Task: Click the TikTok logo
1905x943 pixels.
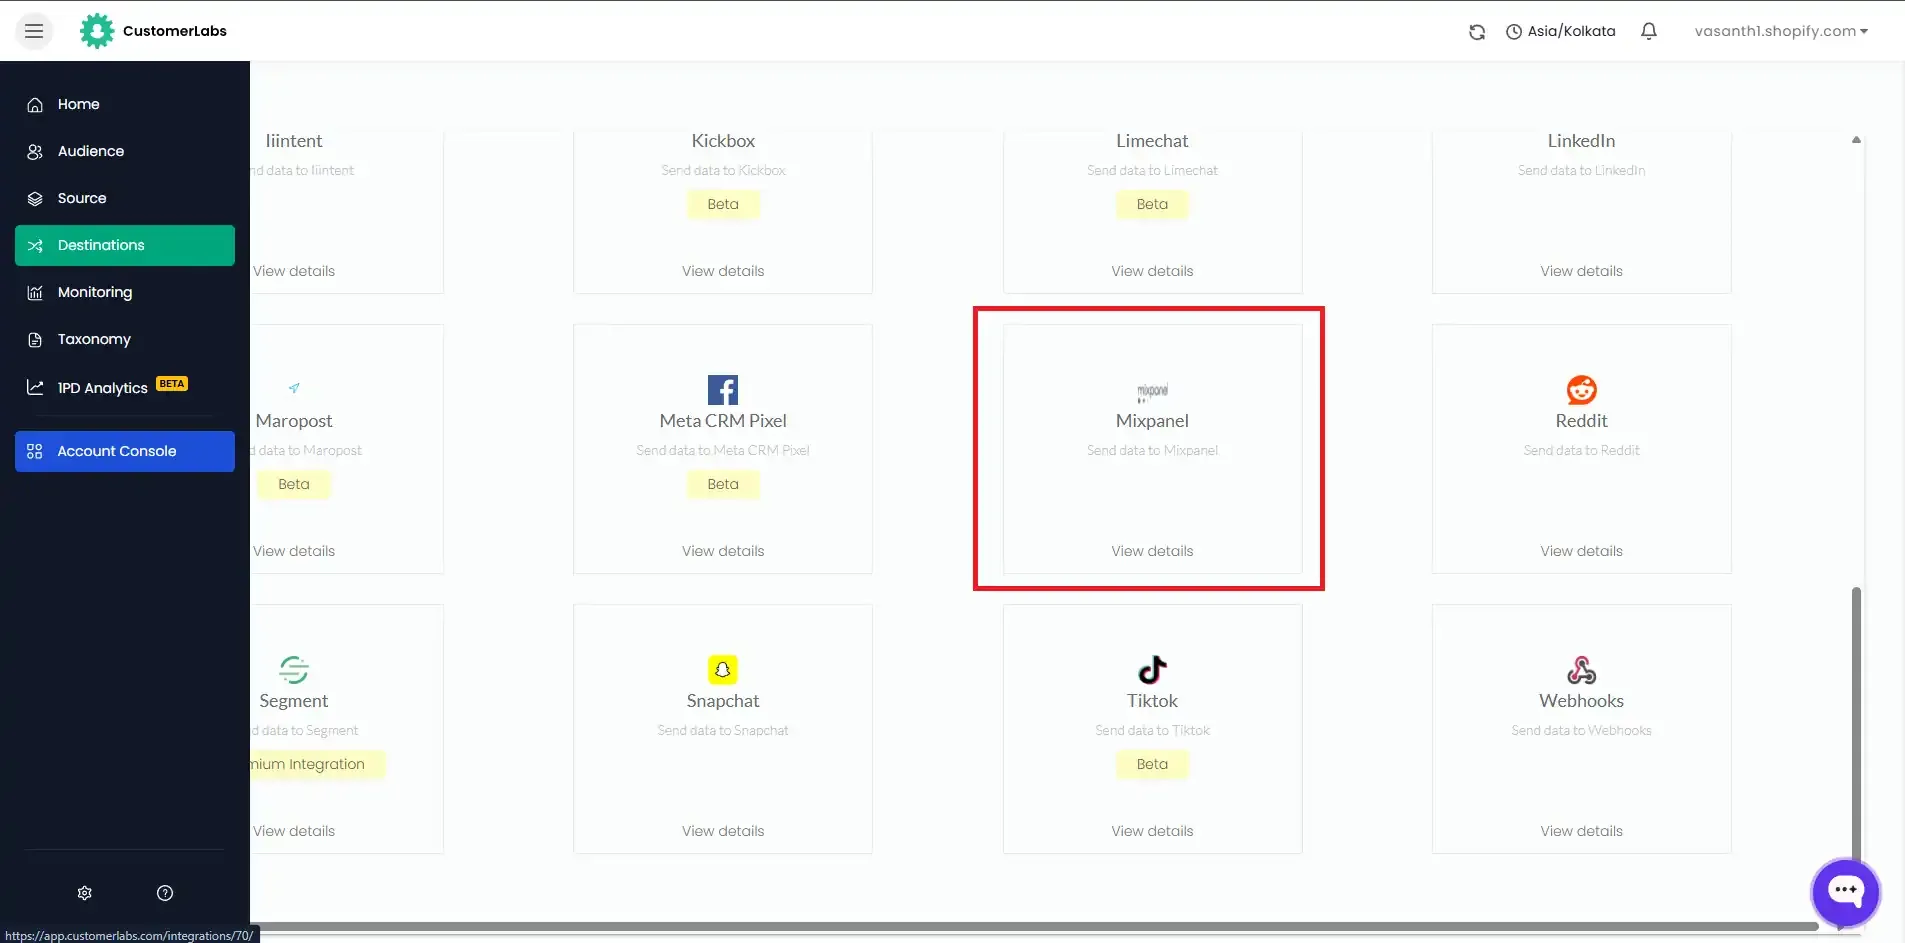Action: (1152, 670)
